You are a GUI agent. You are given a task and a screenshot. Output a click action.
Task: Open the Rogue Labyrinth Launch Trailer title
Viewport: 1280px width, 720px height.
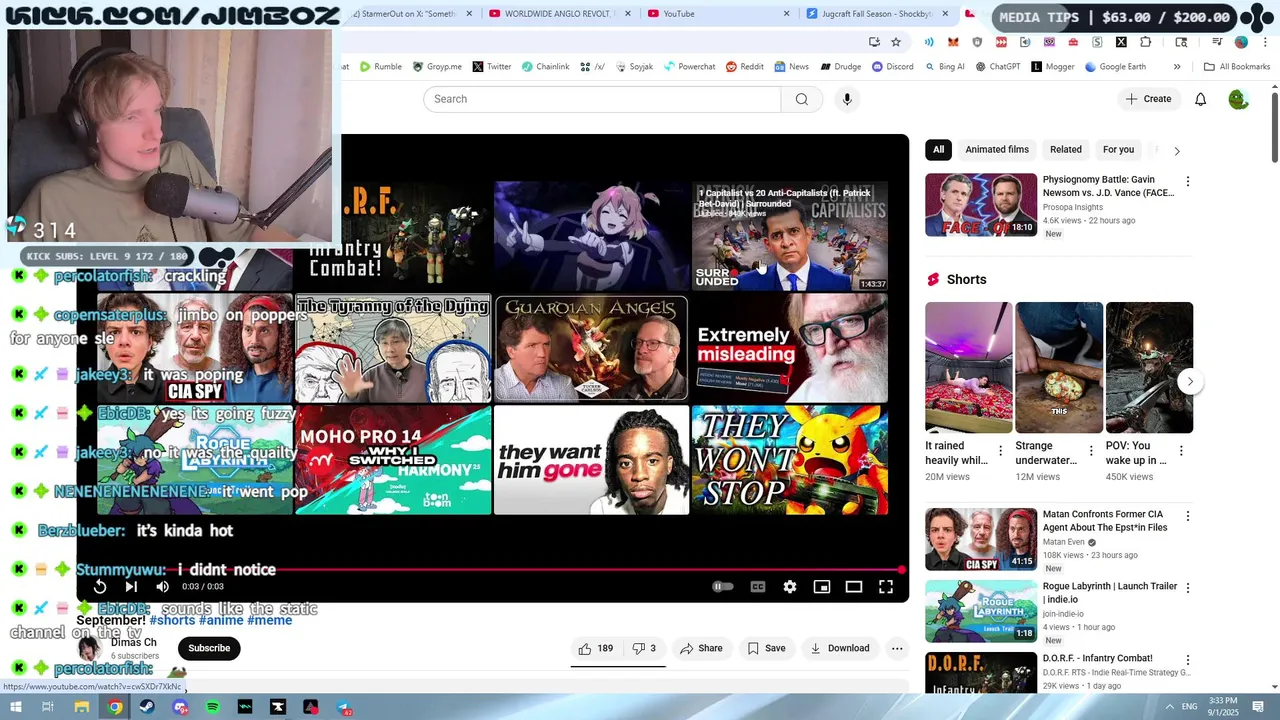[x=1110, y=593]
